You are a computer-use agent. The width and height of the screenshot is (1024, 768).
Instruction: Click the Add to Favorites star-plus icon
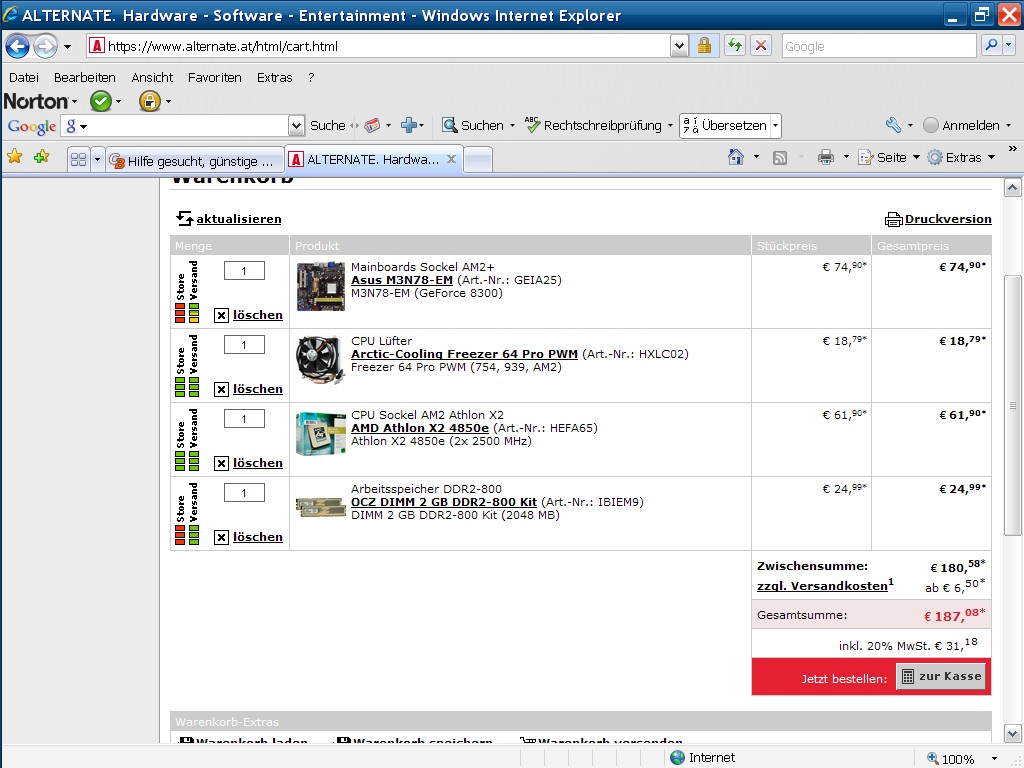42,157
